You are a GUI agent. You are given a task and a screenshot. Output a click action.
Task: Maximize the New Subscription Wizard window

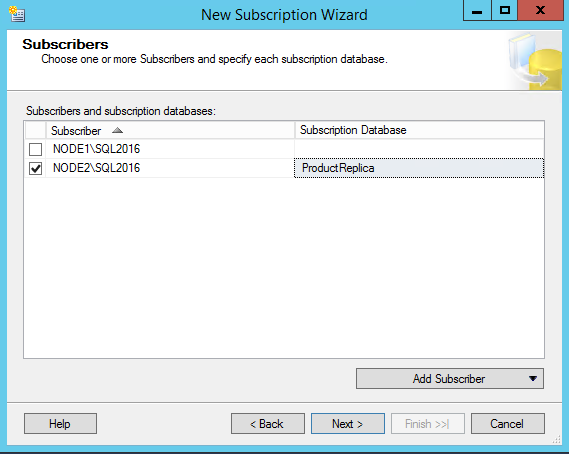pyautogui.click(x=504, y=11)
